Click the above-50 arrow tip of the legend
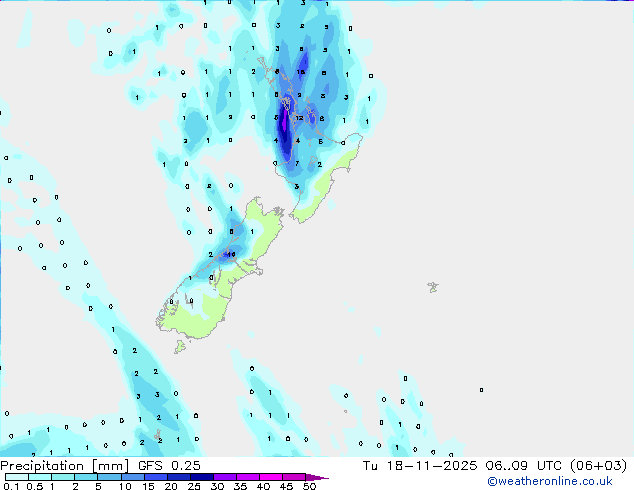 tap(317, 477)
